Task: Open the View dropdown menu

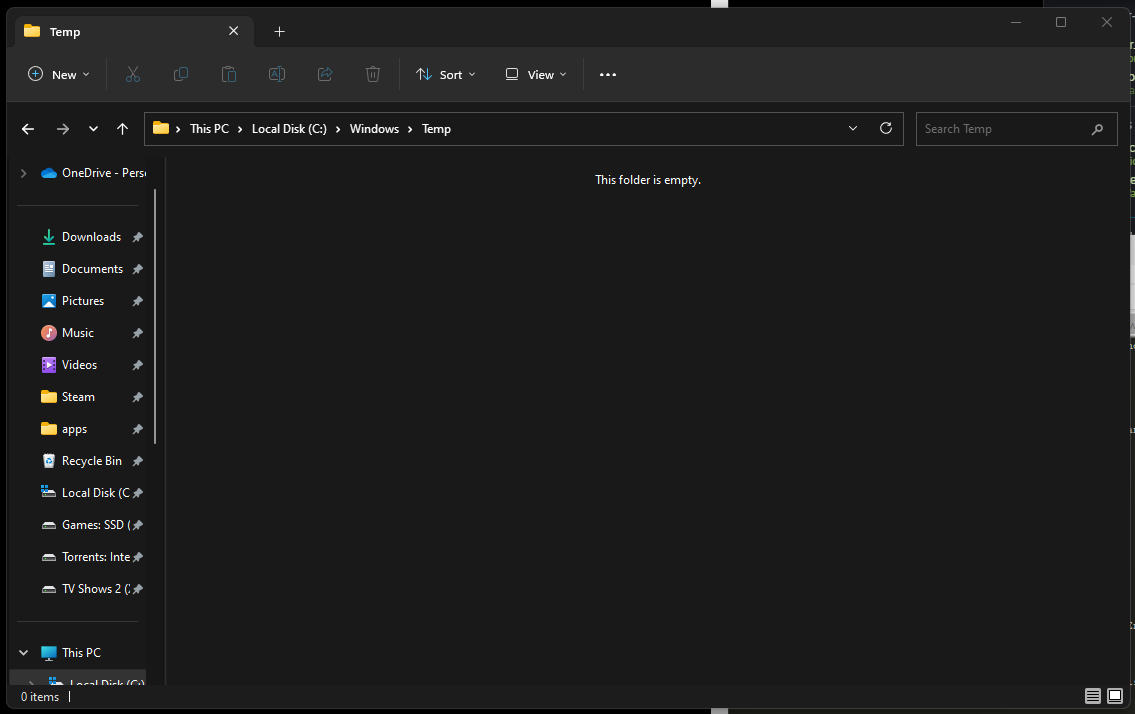Action: [536, 75]
